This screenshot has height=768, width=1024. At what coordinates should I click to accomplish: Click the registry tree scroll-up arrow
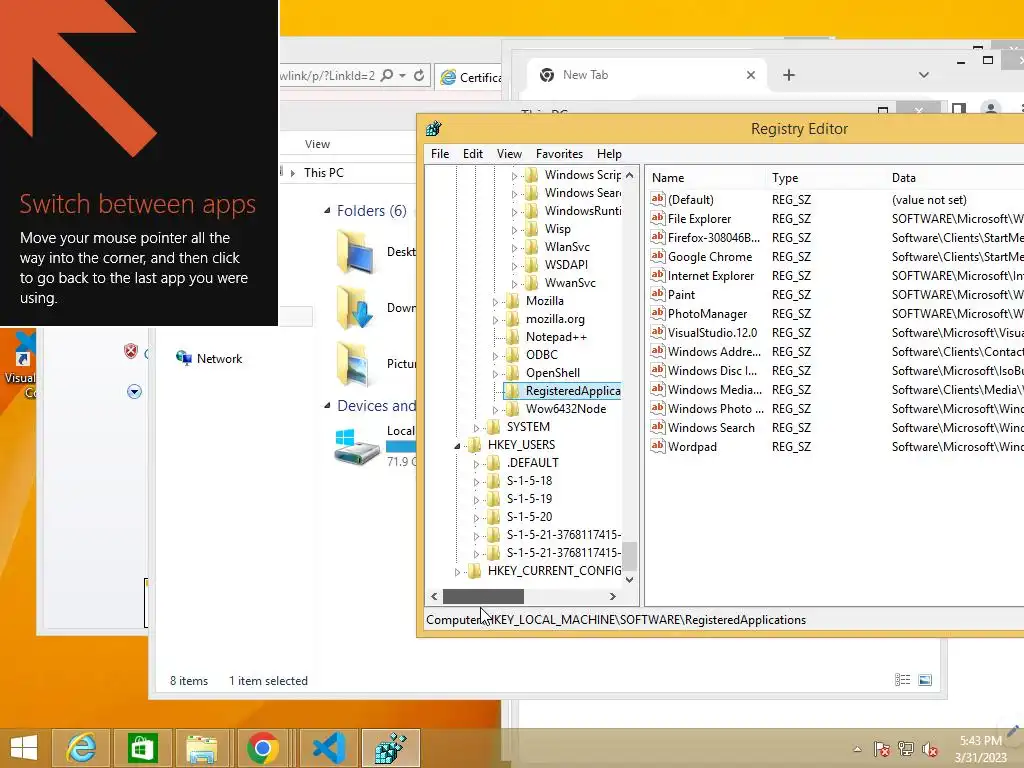coord(629,175)
